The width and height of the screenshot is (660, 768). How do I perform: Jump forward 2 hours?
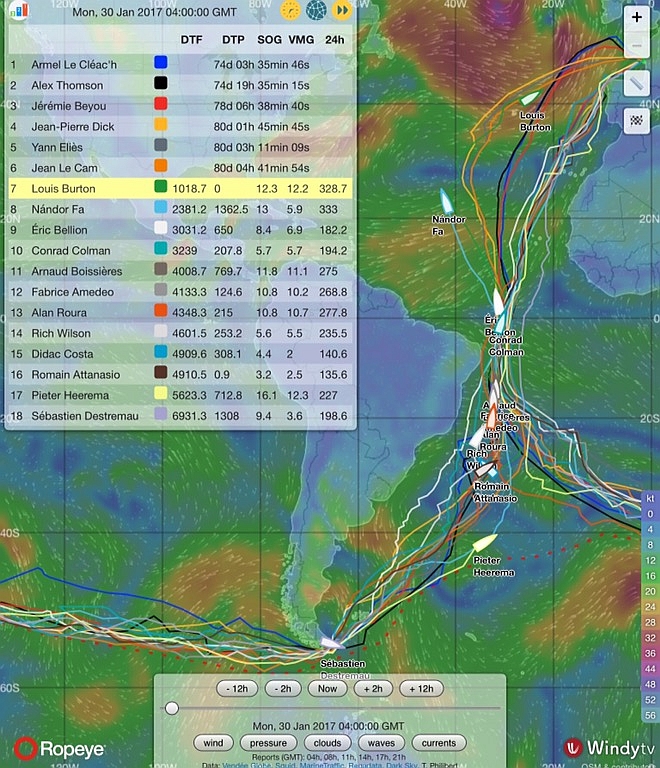point(372,689)
